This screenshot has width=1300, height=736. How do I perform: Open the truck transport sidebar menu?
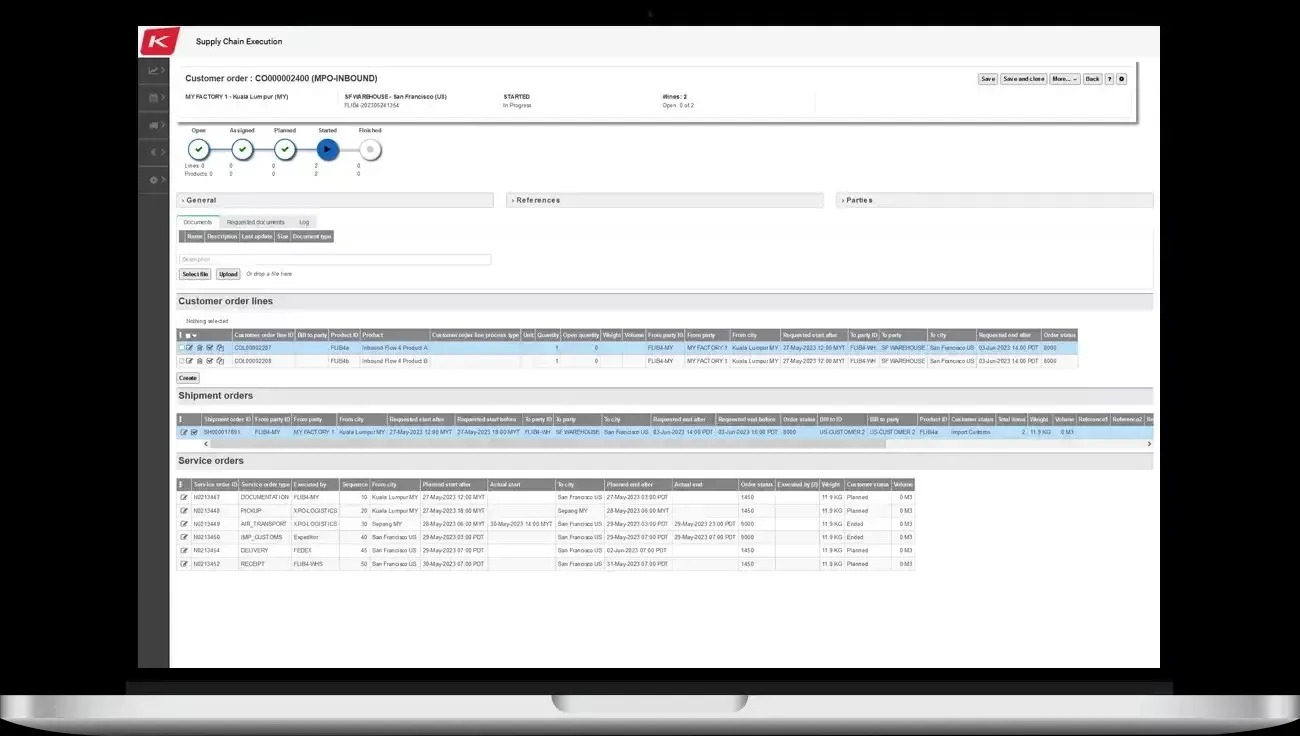tap(154, 126)
